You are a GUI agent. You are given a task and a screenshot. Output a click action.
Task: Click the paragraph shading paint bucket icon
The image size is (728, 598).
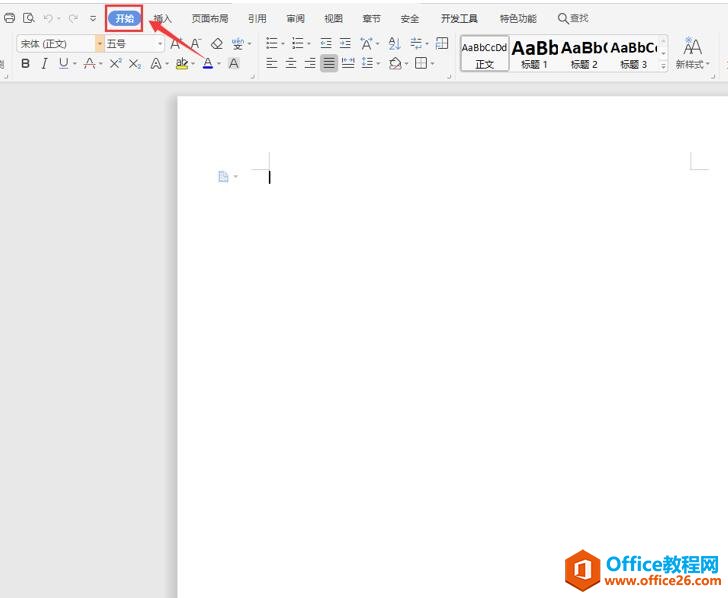395,63
